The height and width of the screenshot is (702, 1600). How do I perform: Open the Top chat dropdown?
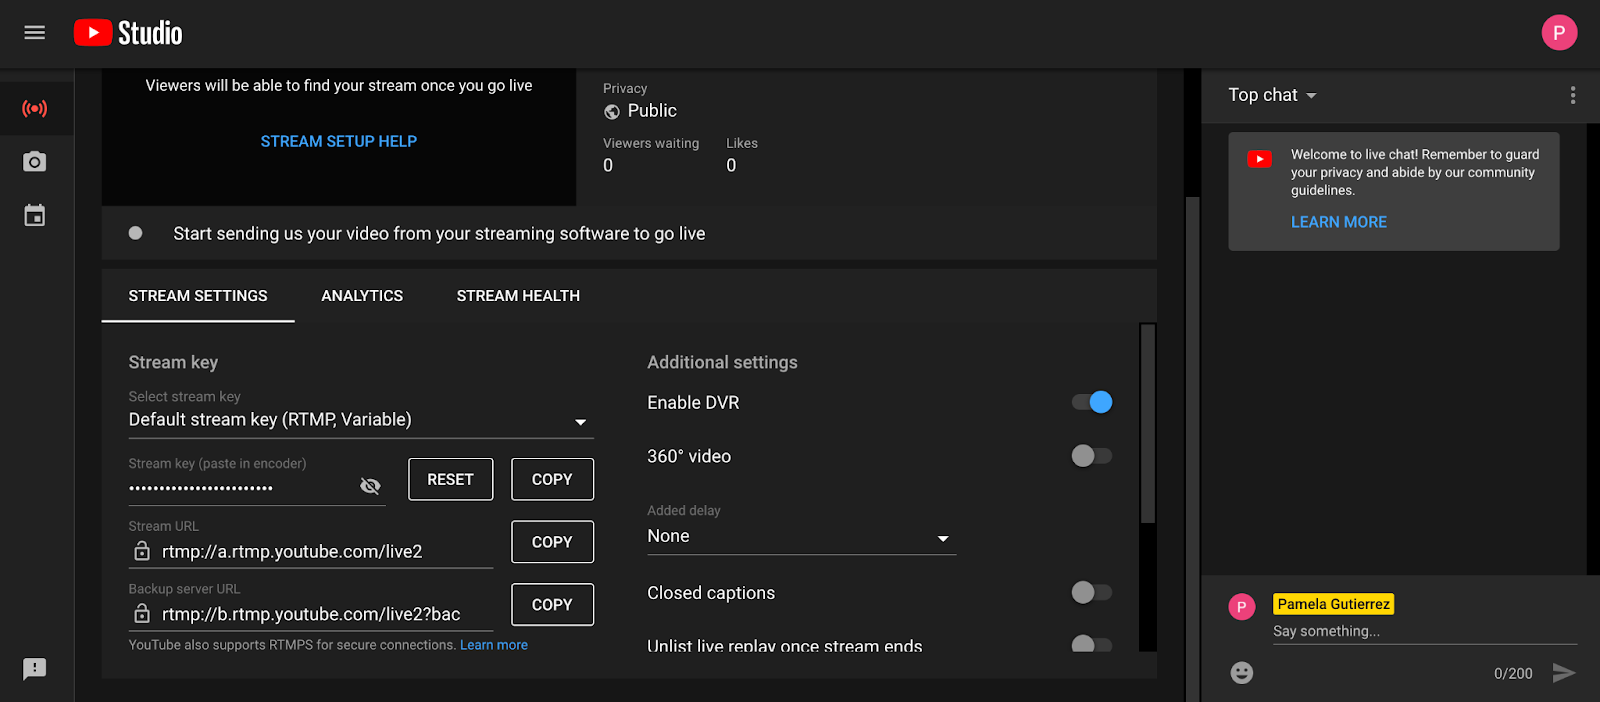[x=1273, y=95]
